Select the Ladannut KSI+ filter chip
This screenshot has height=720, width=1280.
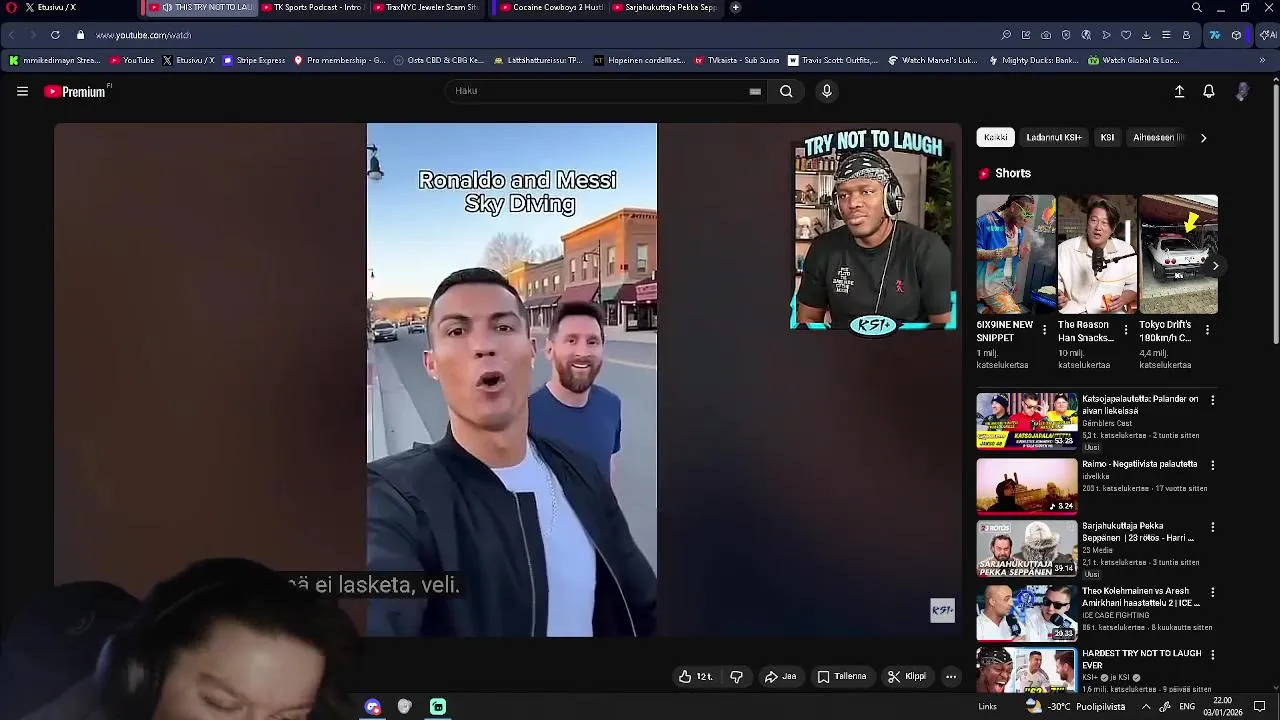[x=1054, y=137]
